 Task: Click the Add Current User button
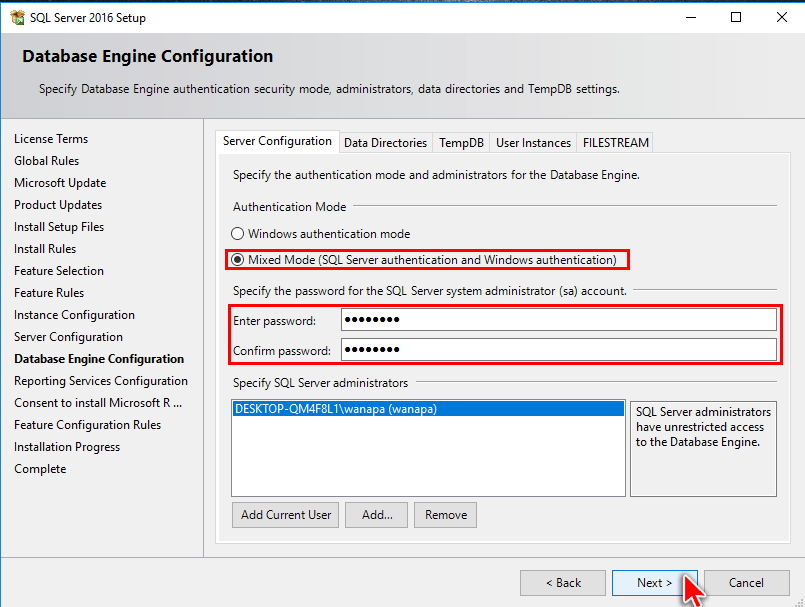point(286,515)
